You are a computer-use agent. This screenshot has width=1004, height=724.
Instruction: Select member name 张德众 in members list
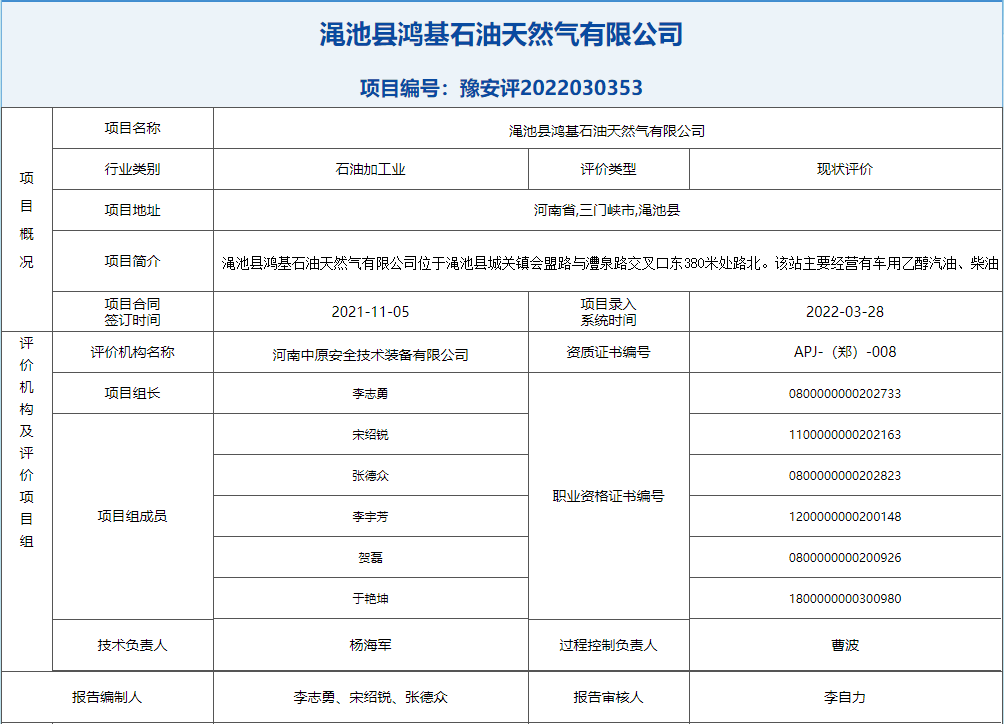coord(370,476)
